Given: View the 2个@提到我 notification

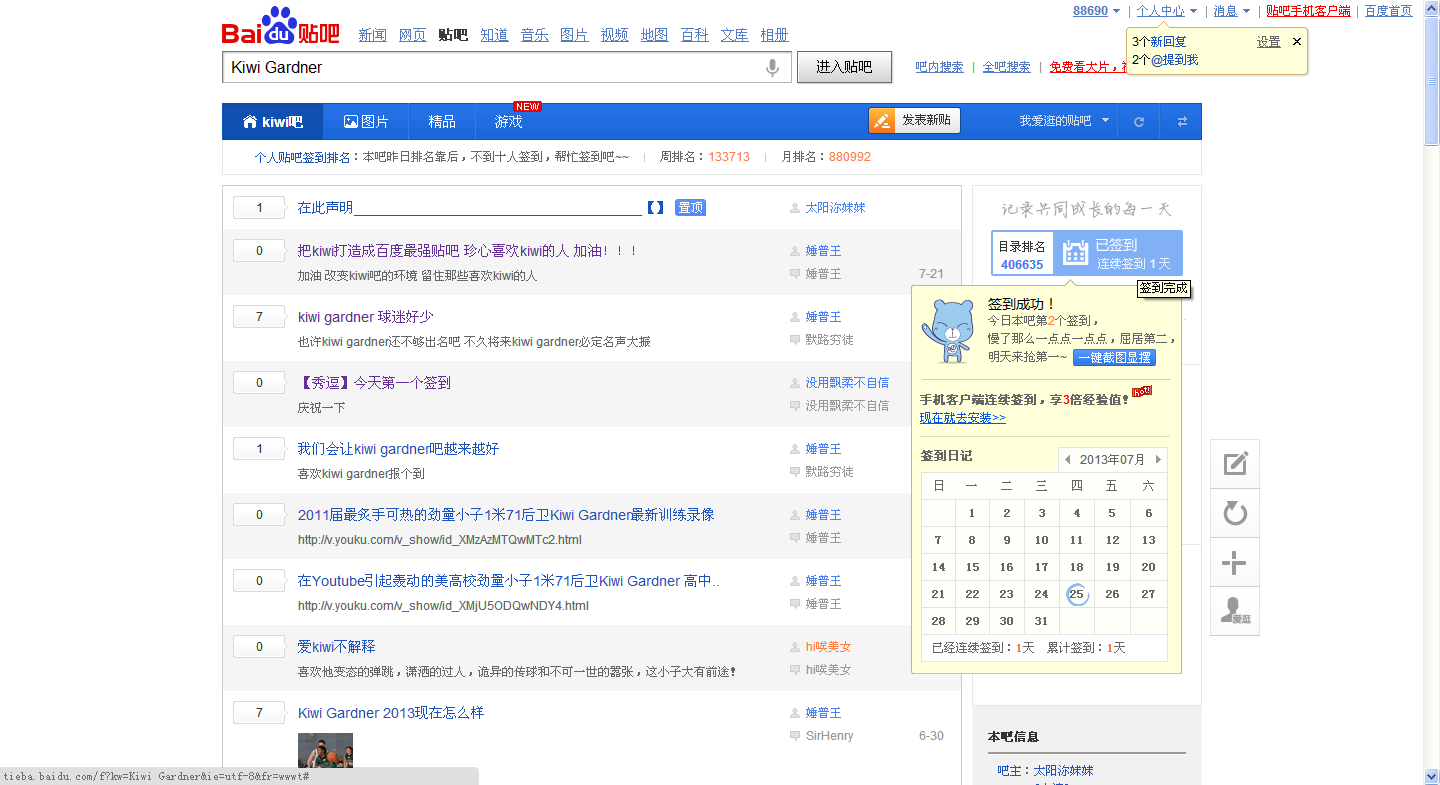Looking at the screenshot, I should point(1165,60).
